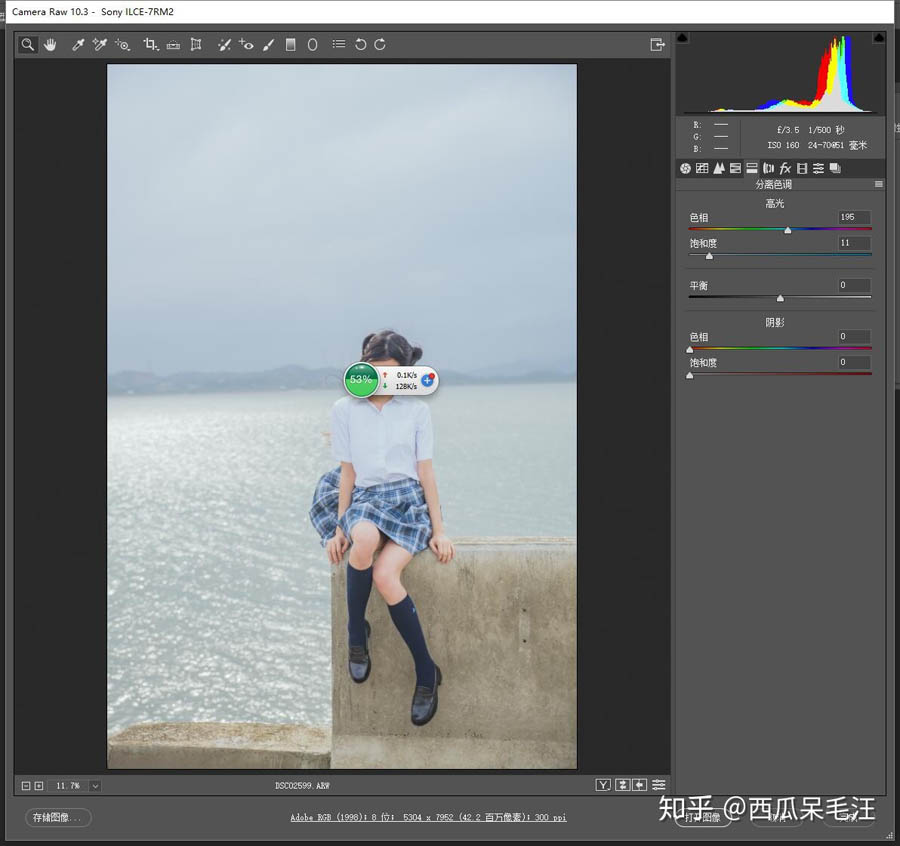Viewport: 900px width, 846px height.
Task: Open workflow options via the Adobe RGB link
Action: tap(430, 817)
